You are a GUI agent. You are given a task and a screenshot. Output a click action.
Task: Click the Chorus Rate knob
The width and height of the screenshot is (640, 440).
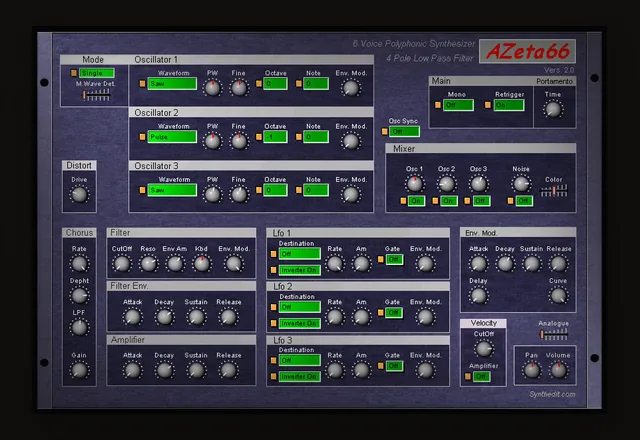(79, 264)
